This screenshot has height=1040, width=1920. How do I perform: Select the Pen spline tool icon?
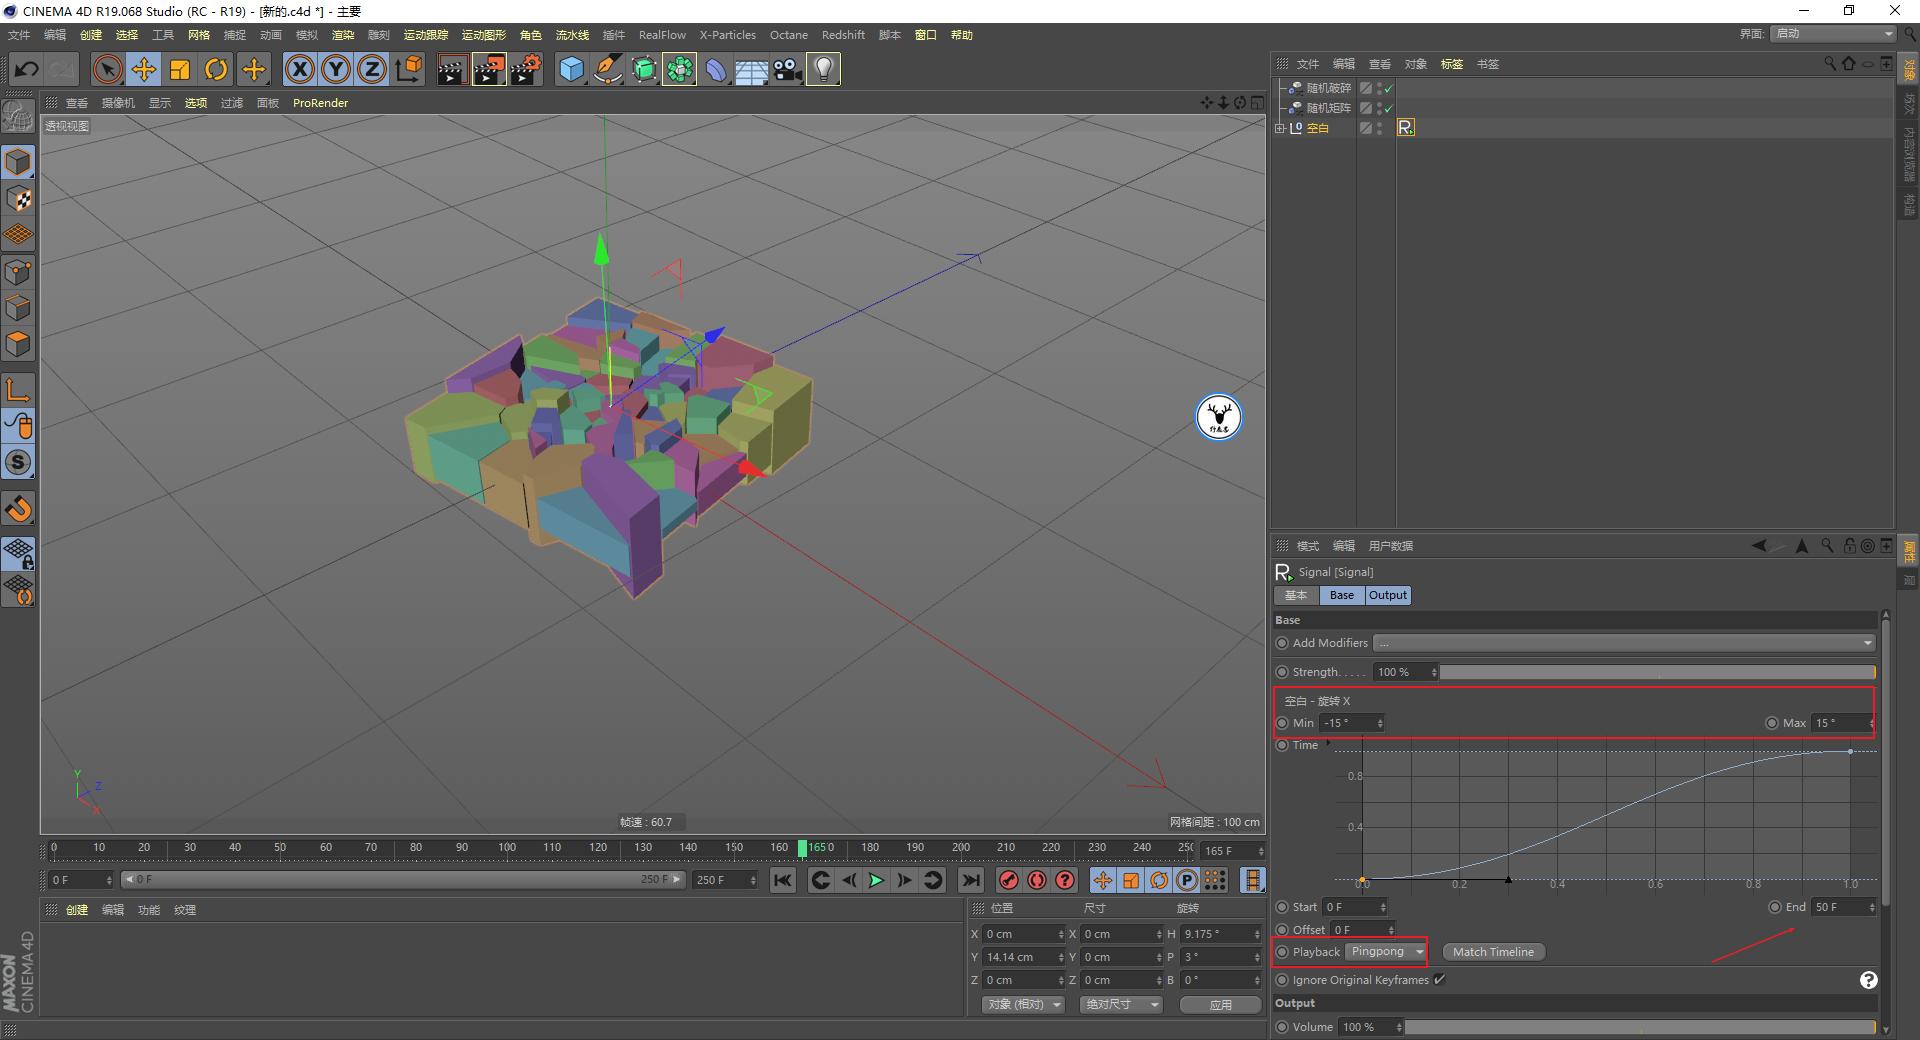coord(607,69)
